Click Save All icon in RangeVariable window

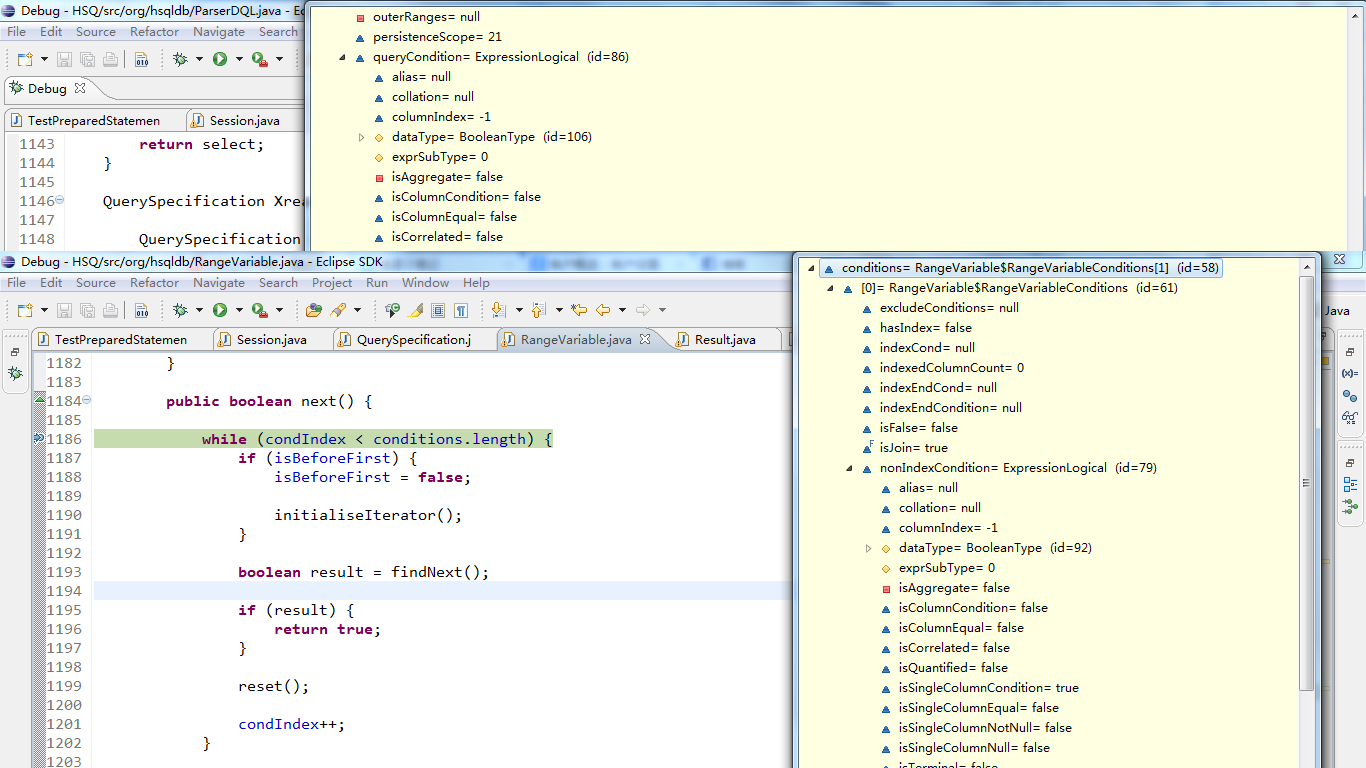87,310
